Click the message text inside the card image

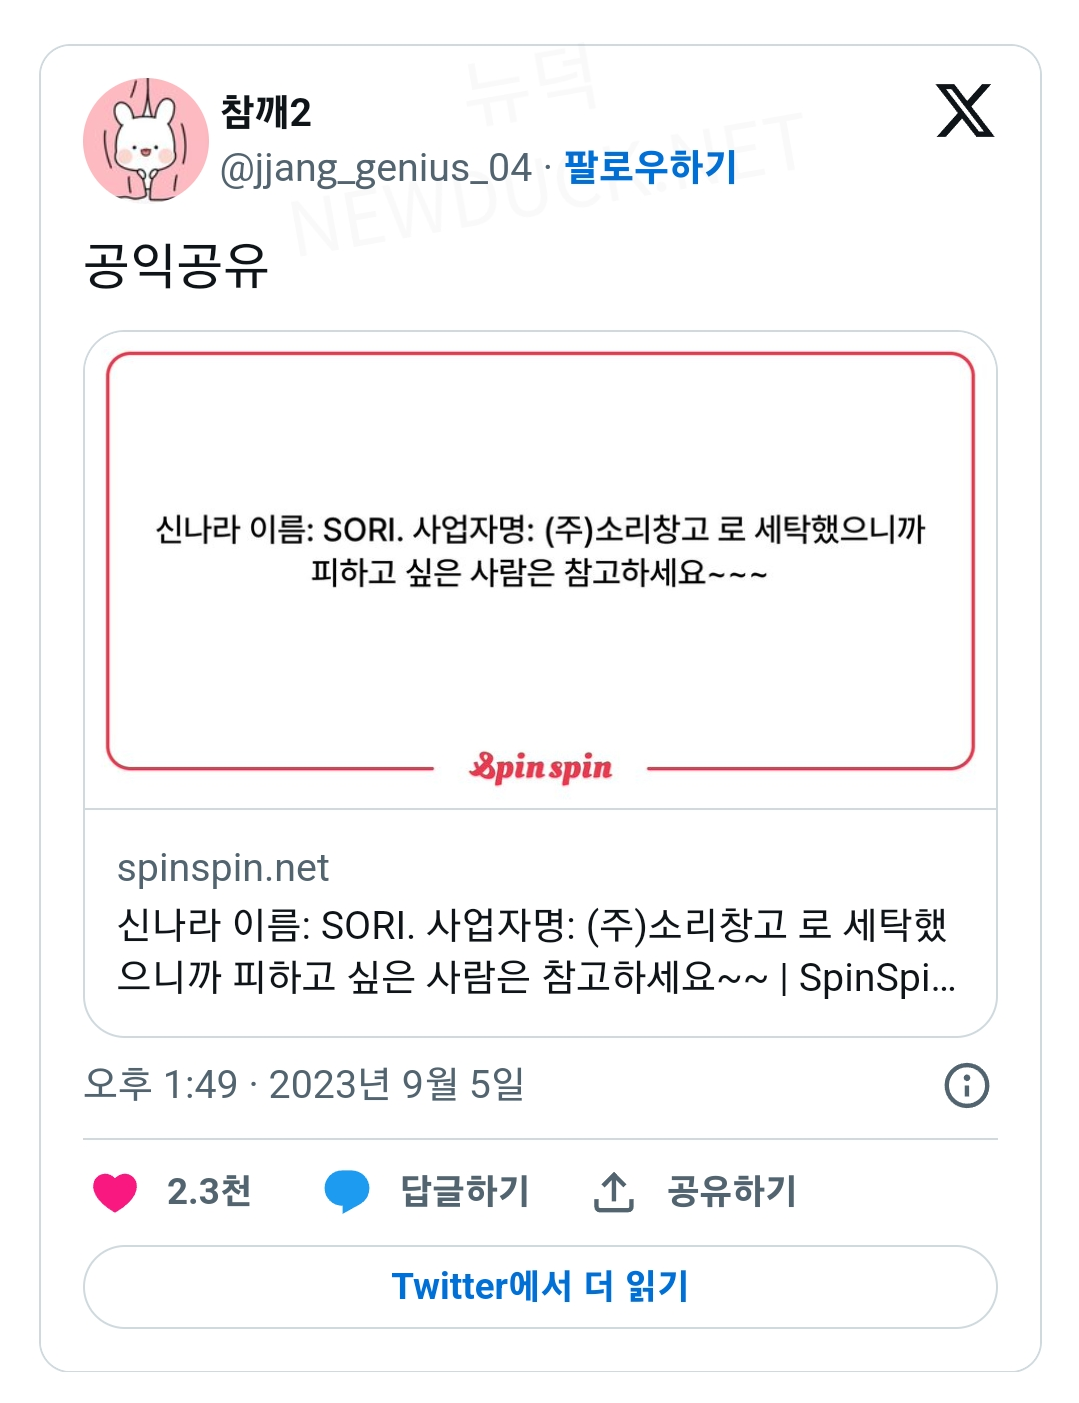pos(540,550)
